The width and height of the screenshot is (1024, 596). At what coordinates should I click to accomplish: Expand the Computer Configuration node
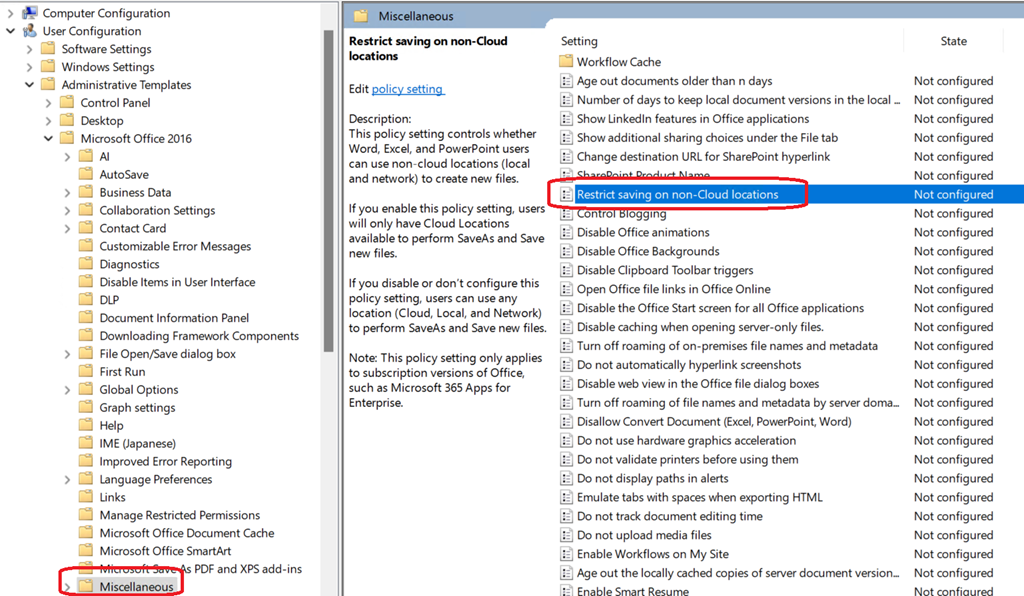pos(11,14)
